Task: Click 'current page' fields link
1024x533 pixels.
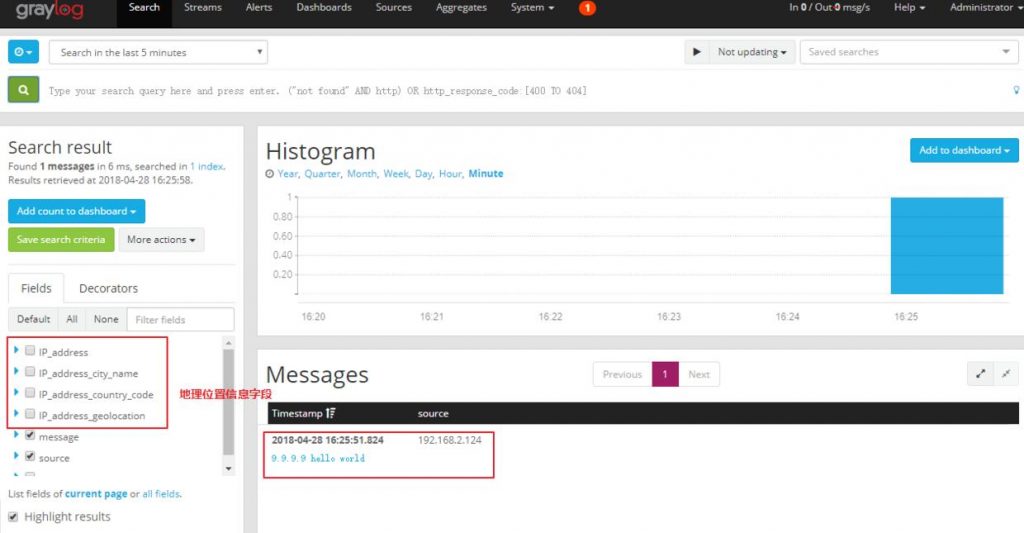Action: tap(96, 494)
